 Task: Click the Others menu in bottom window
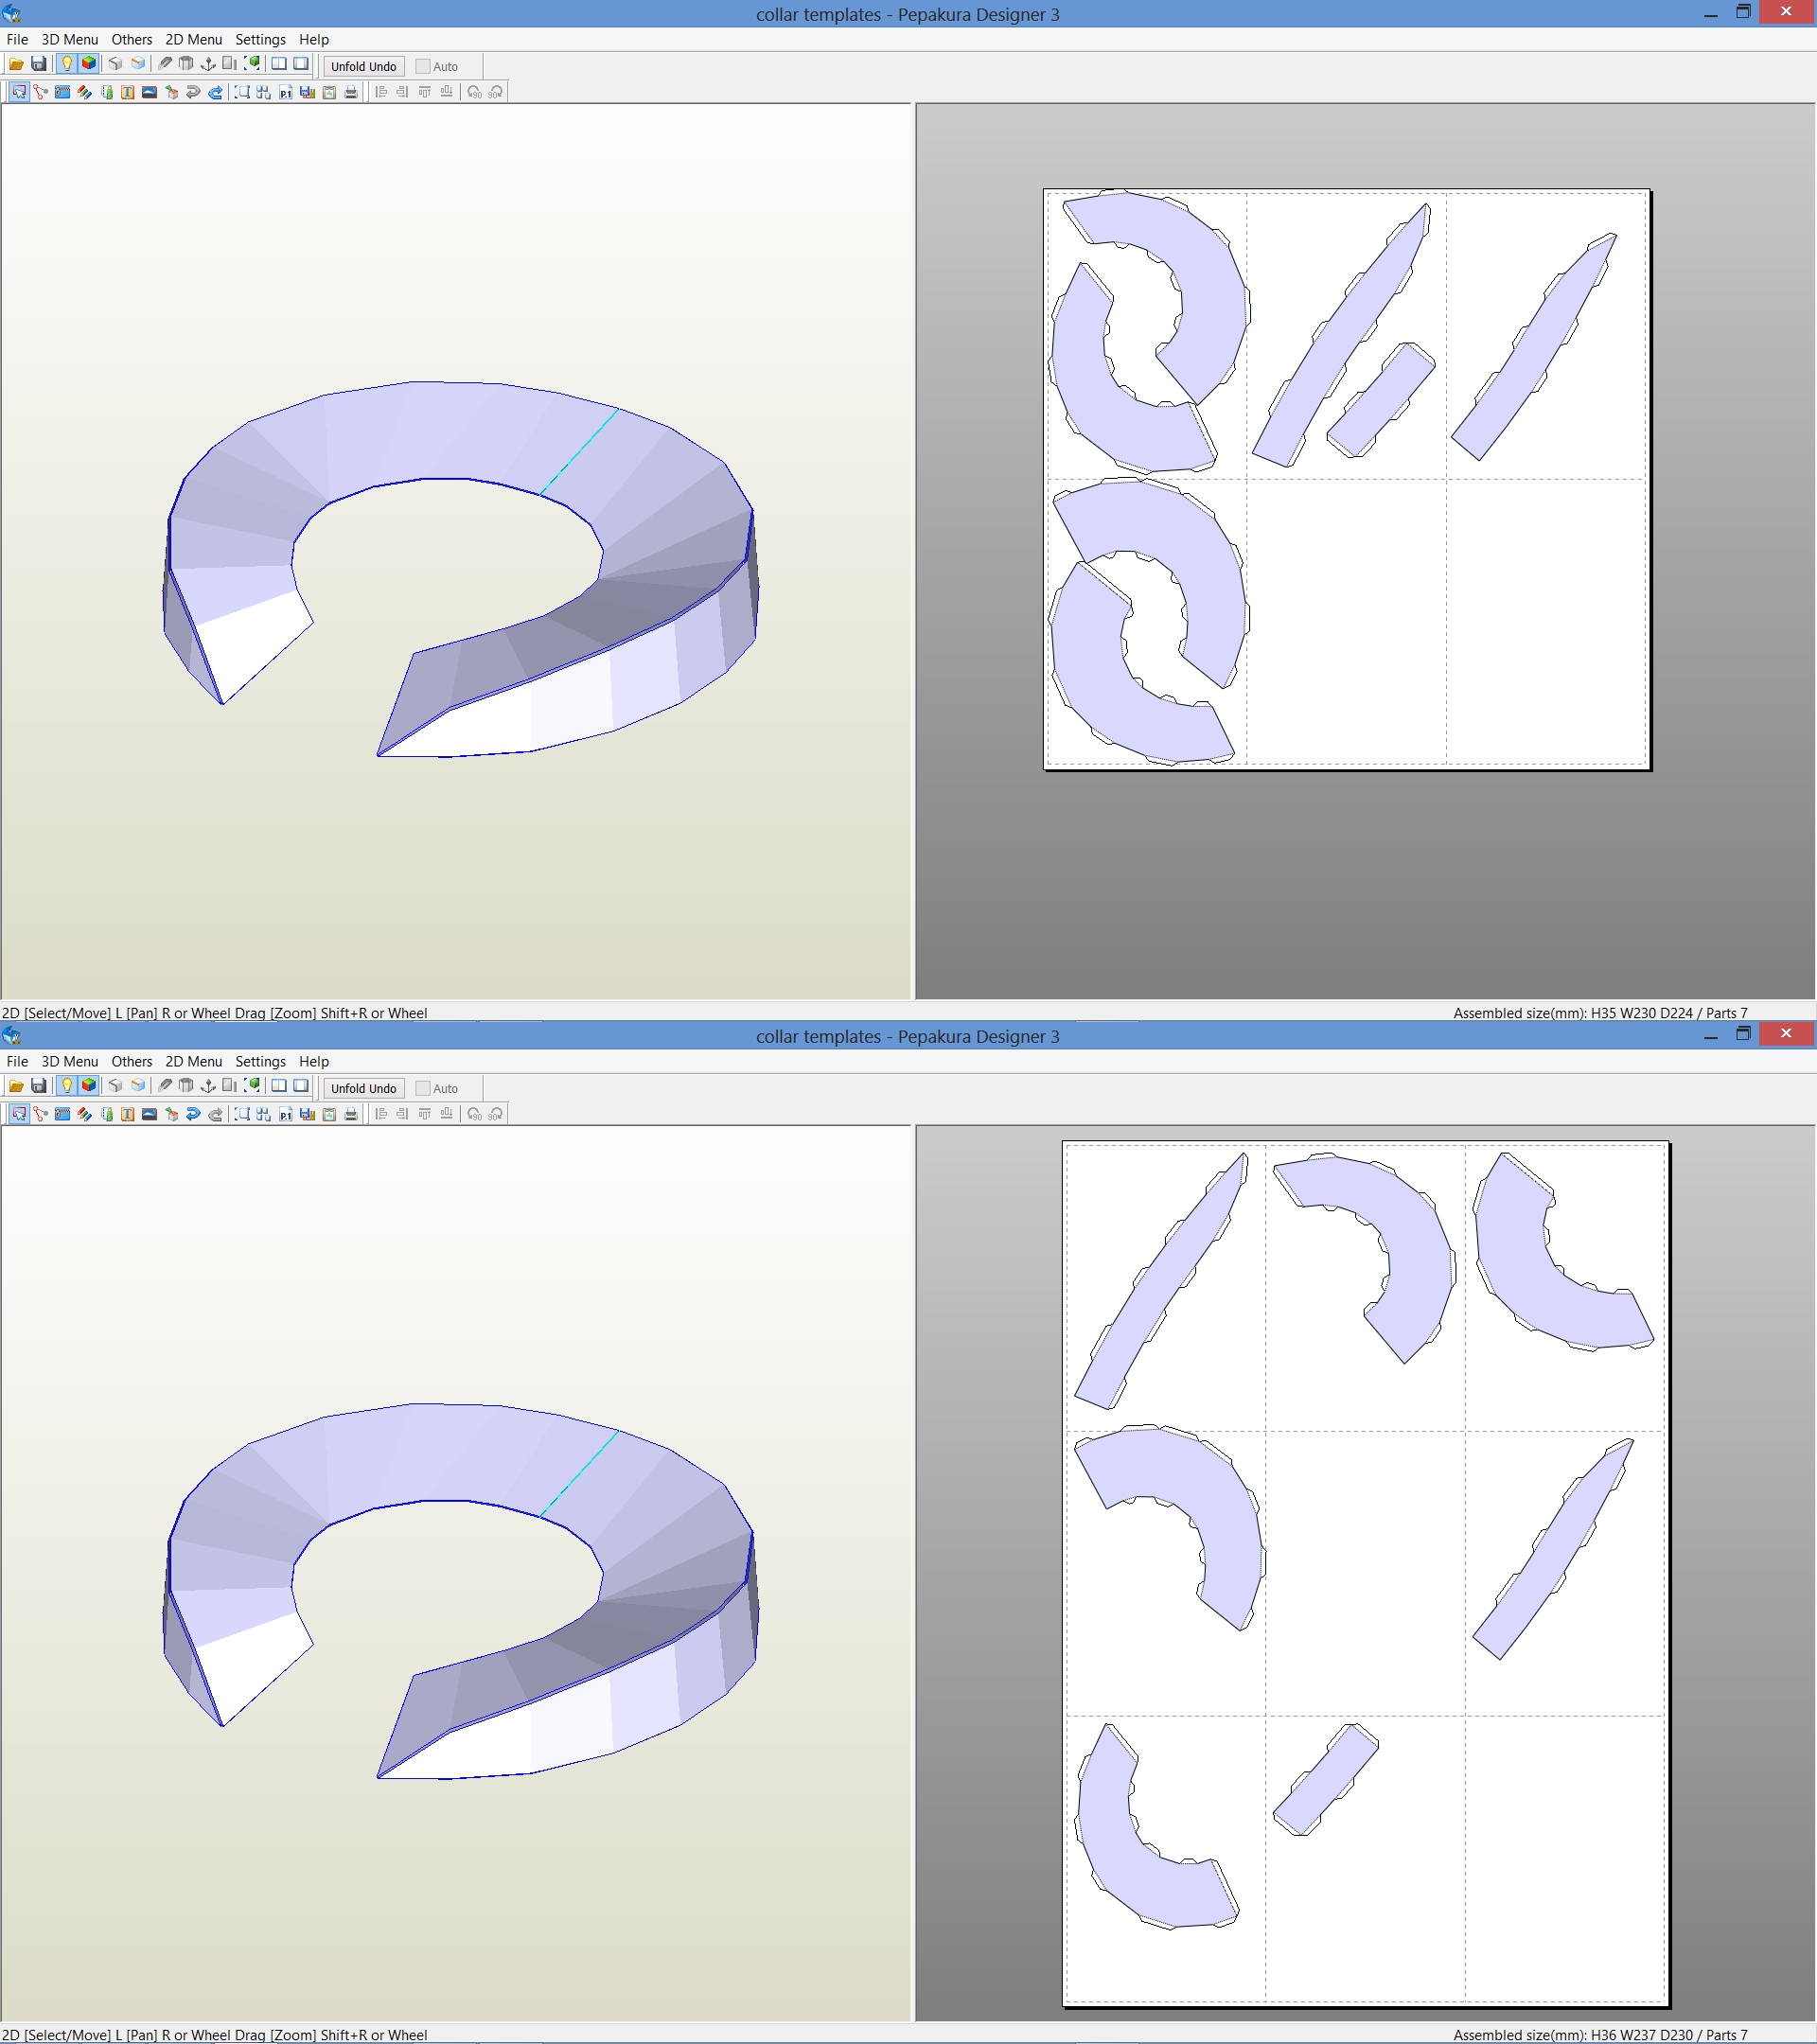click(x=130, y=1061)
